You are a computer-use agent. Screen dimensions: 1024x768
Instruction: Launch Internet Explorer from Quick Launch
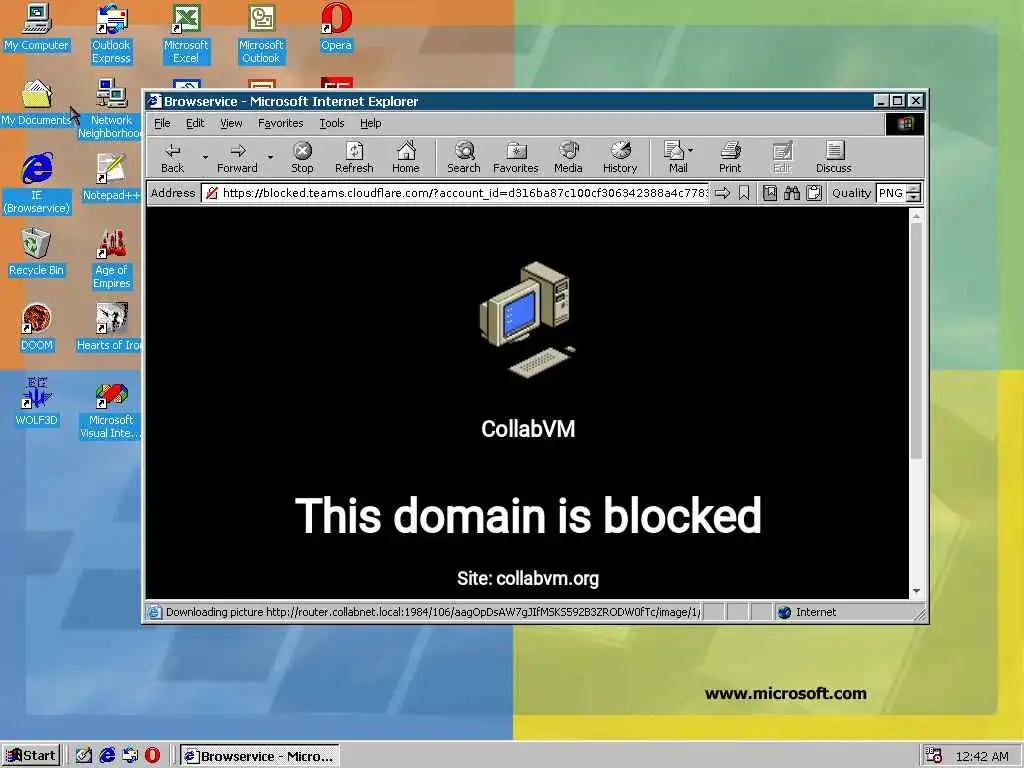pyautogui.click(x=107, y=756)
